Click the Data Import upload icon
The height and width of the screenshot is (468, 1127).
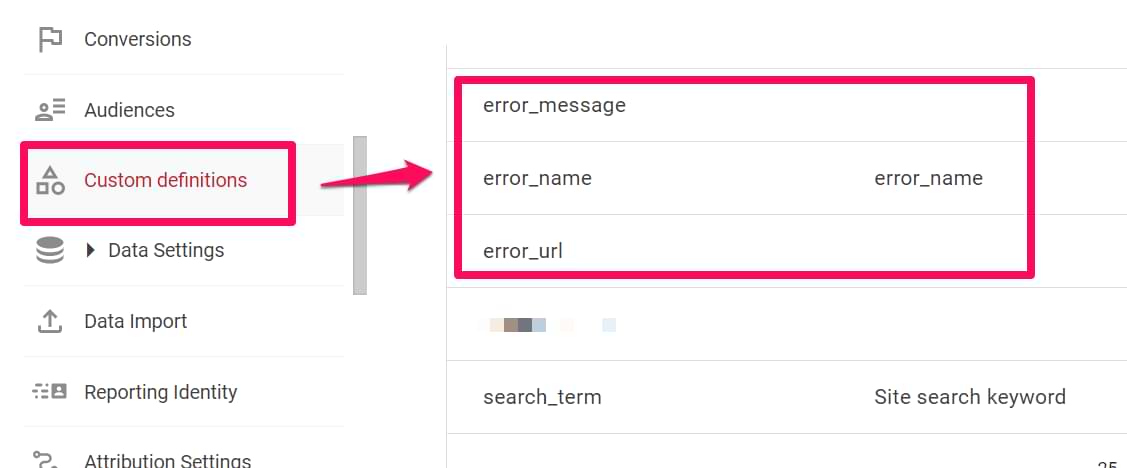point(49,321)
